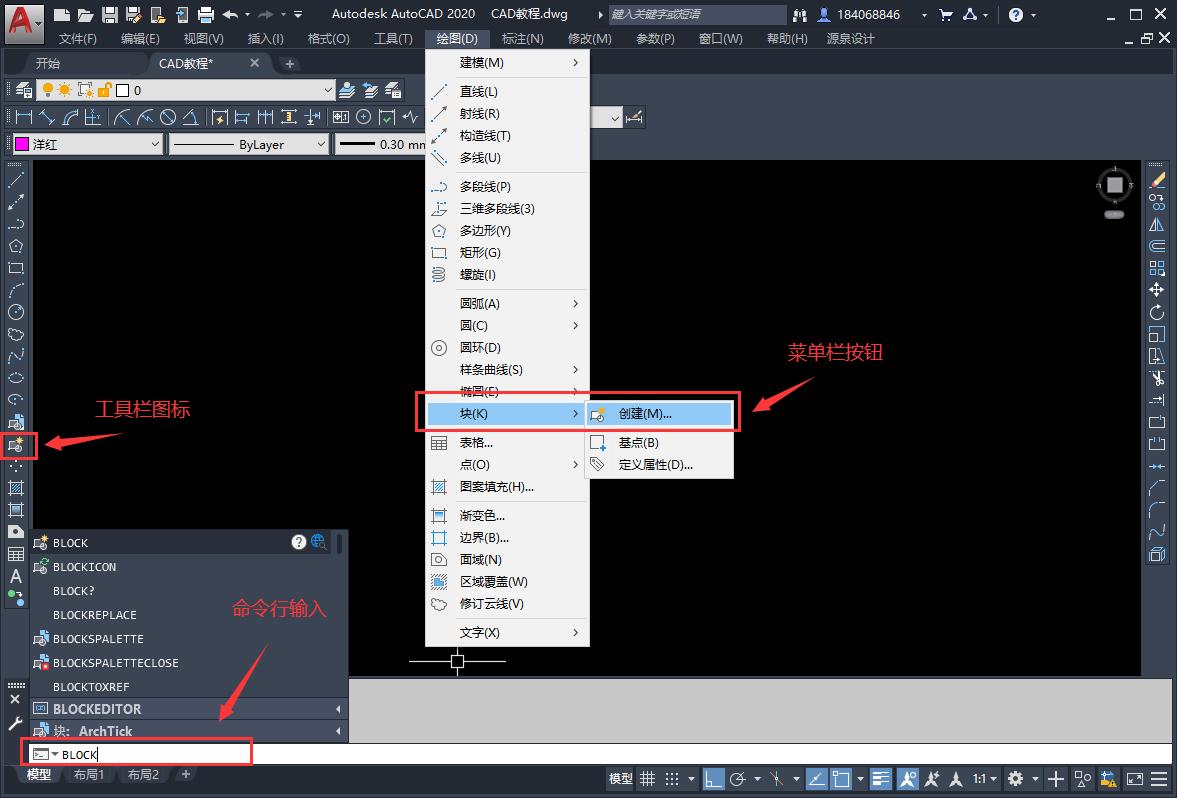1177x798 pixels.
Task: Choose 定义属性(D)... in the block submenu
Action: [x=660, y=465]
